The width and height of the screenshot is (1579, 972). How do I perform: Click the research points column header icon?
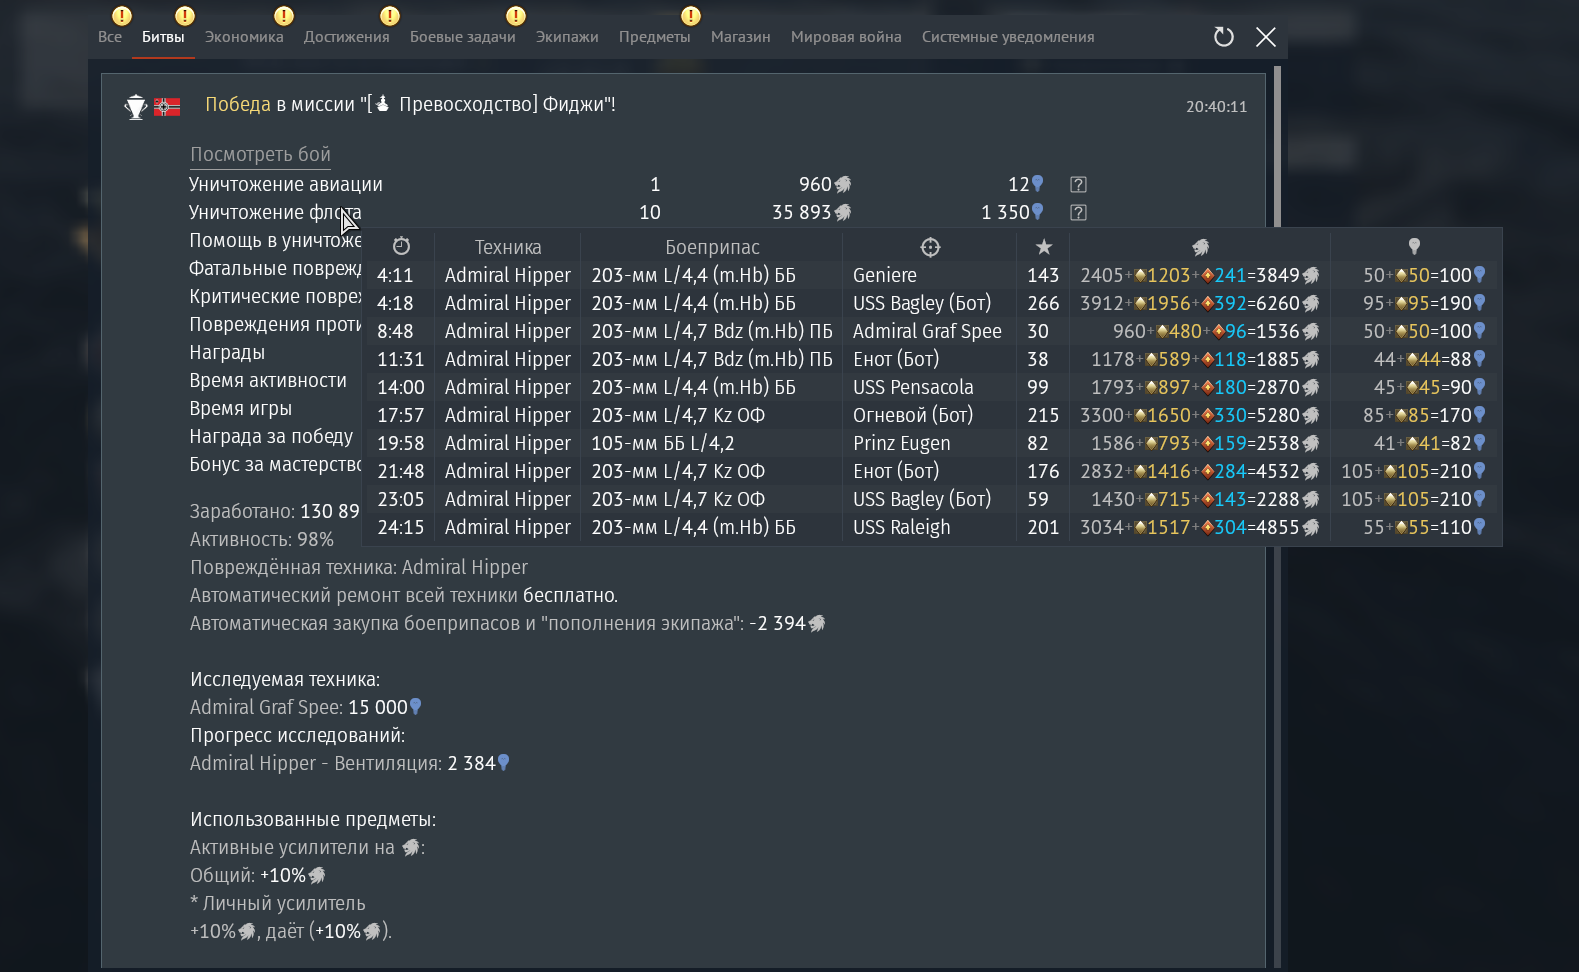click(1414, 247)
